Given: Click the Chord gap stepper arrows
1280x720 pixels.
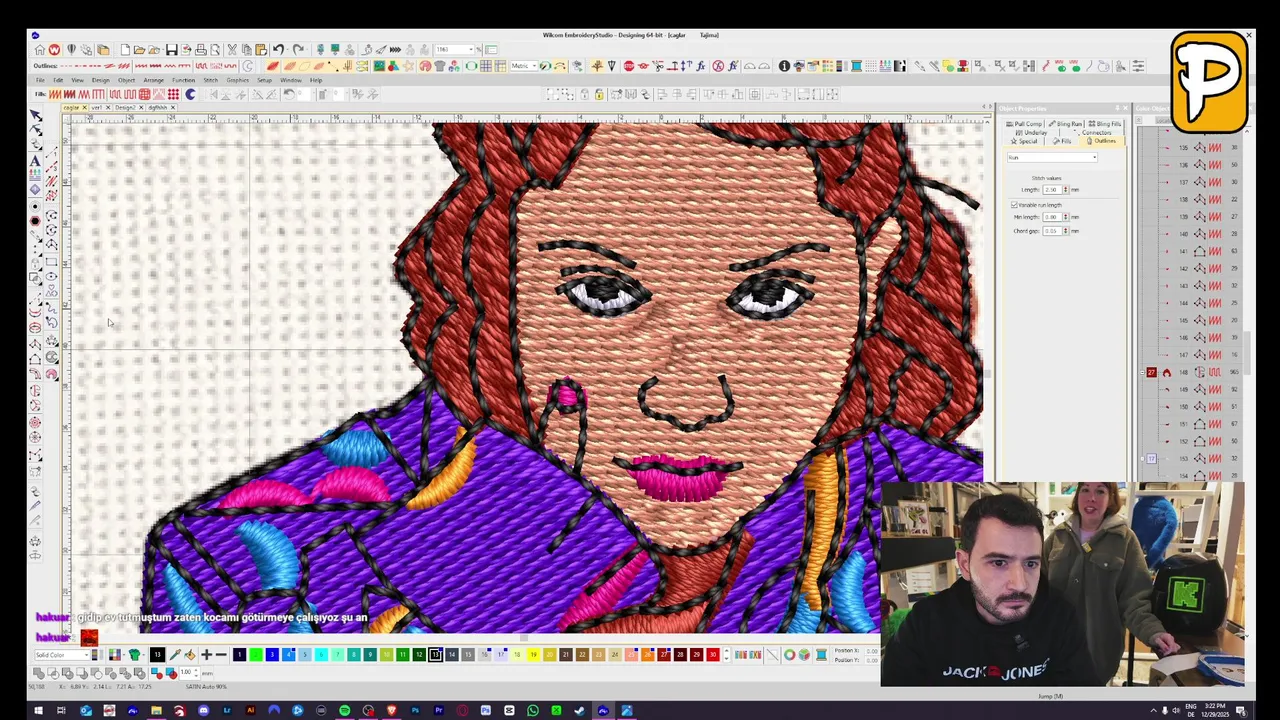Looking at the screenshot, I should [1066, 231].
